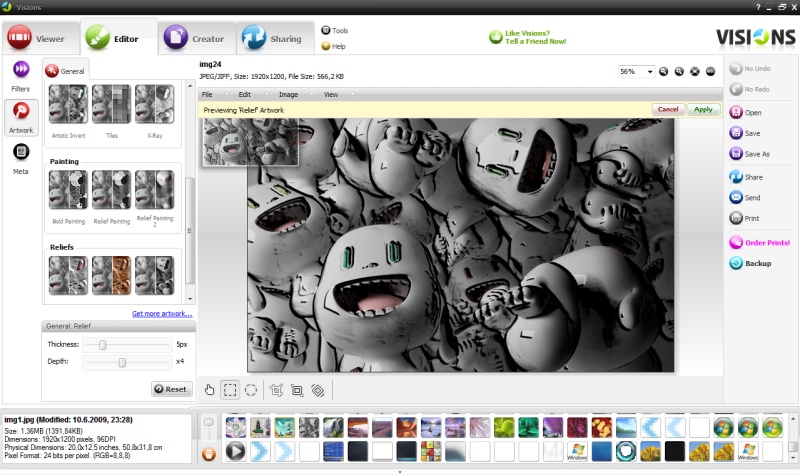
Task: Click the Get more artwork link
Action: click(162, 313)
